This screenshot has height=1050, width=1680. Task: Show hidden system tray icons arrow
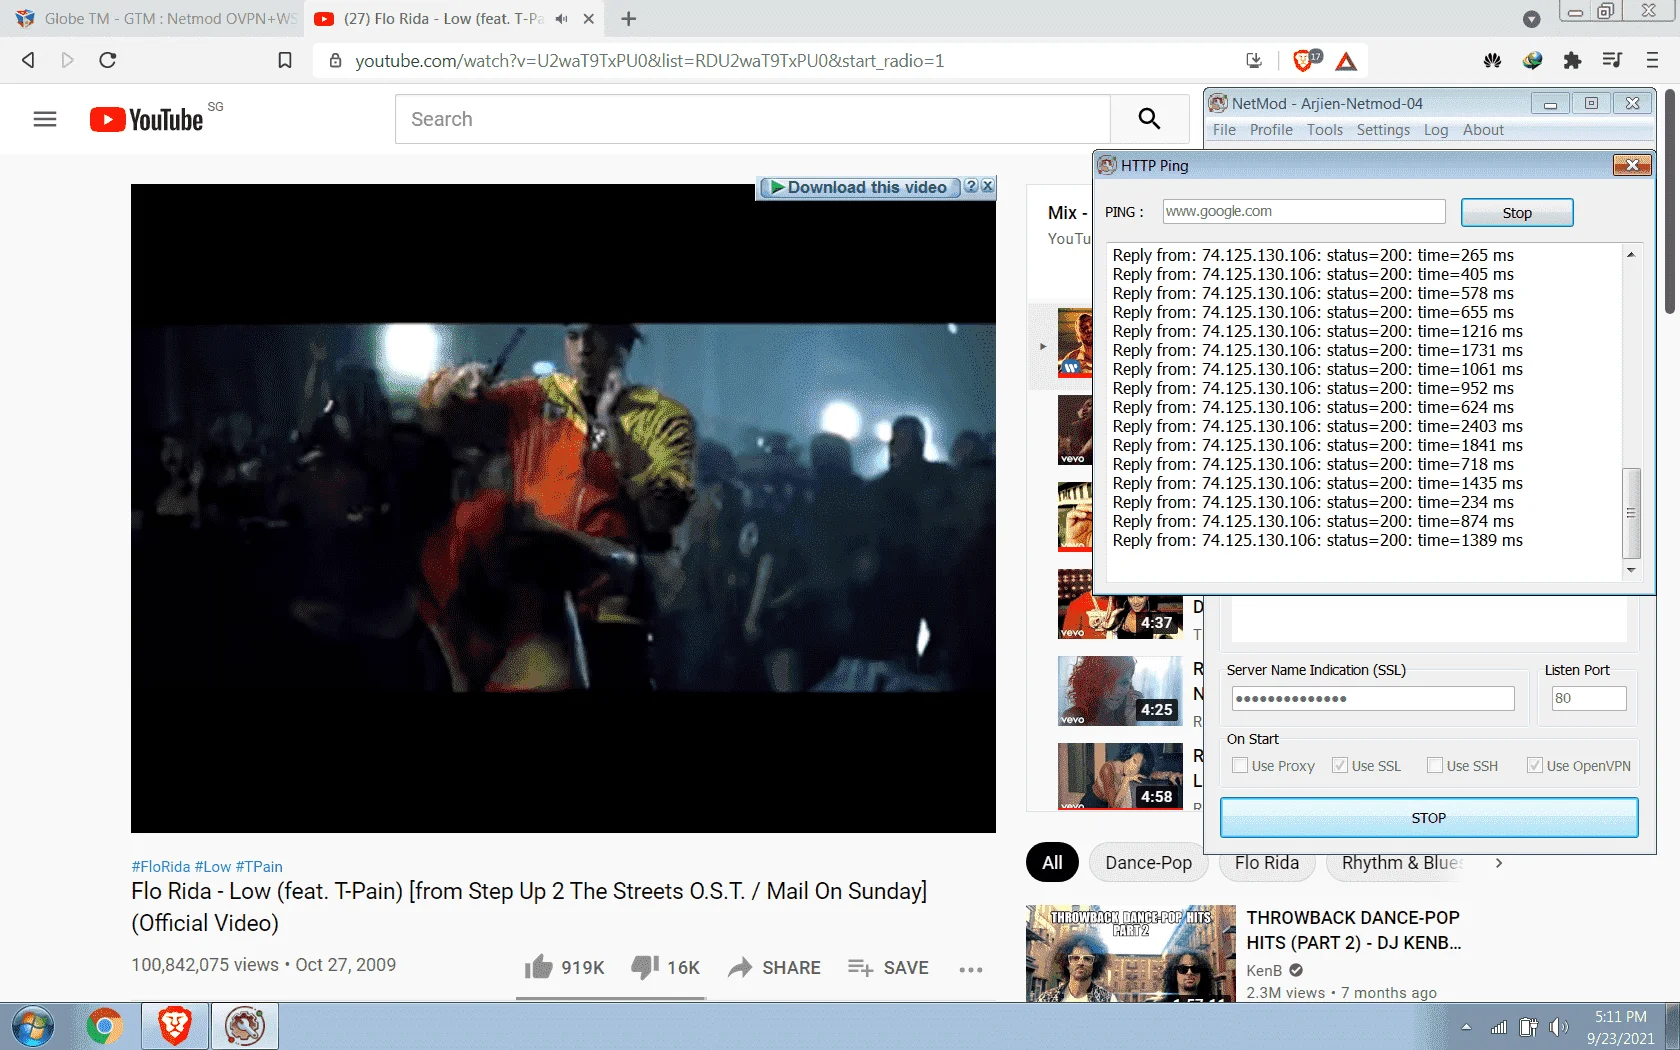(1466, 1027)
